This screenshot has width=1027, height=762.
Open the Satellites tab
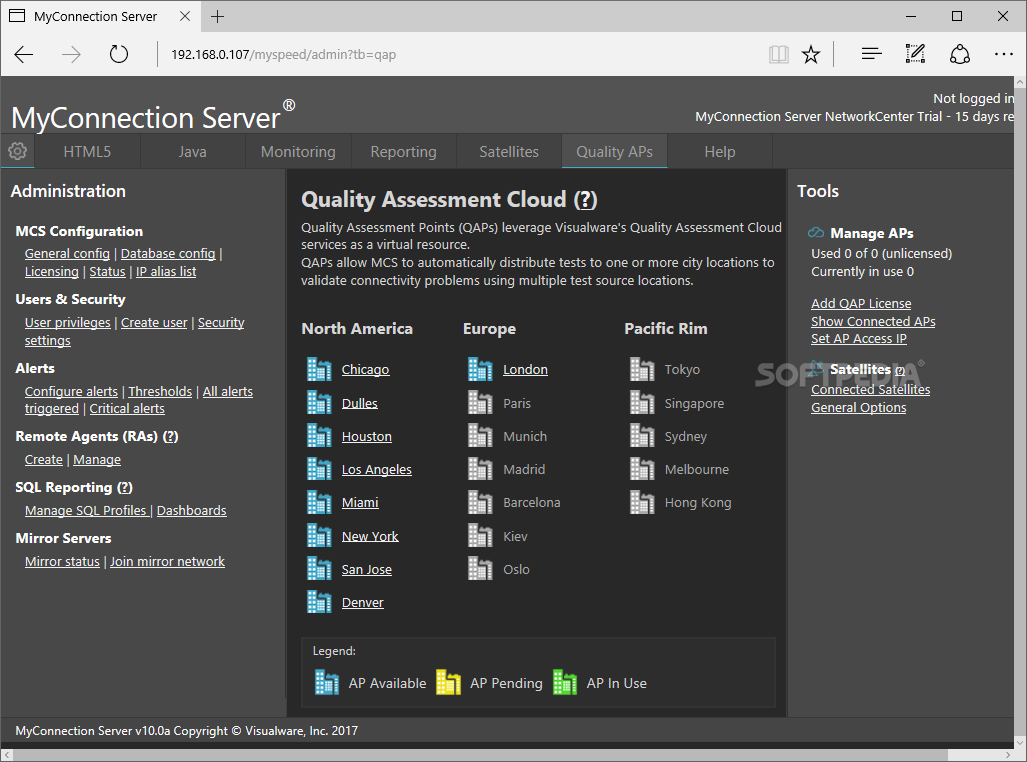pyautogui.click(x=509, y=151)
